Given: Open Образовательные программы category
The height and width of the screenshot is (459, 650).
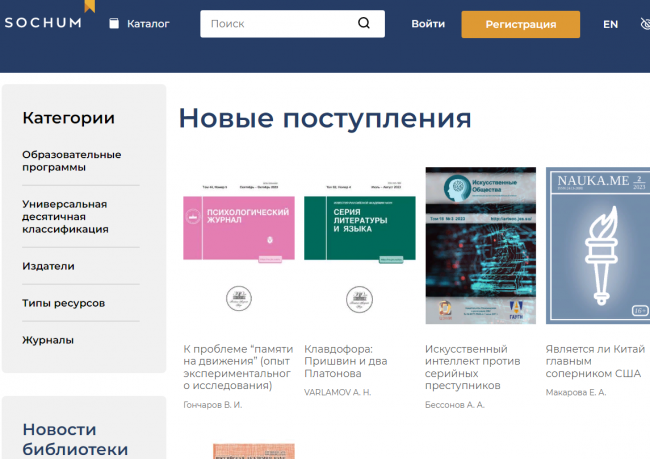Looking at the screenshot, I should pos(72,161).
